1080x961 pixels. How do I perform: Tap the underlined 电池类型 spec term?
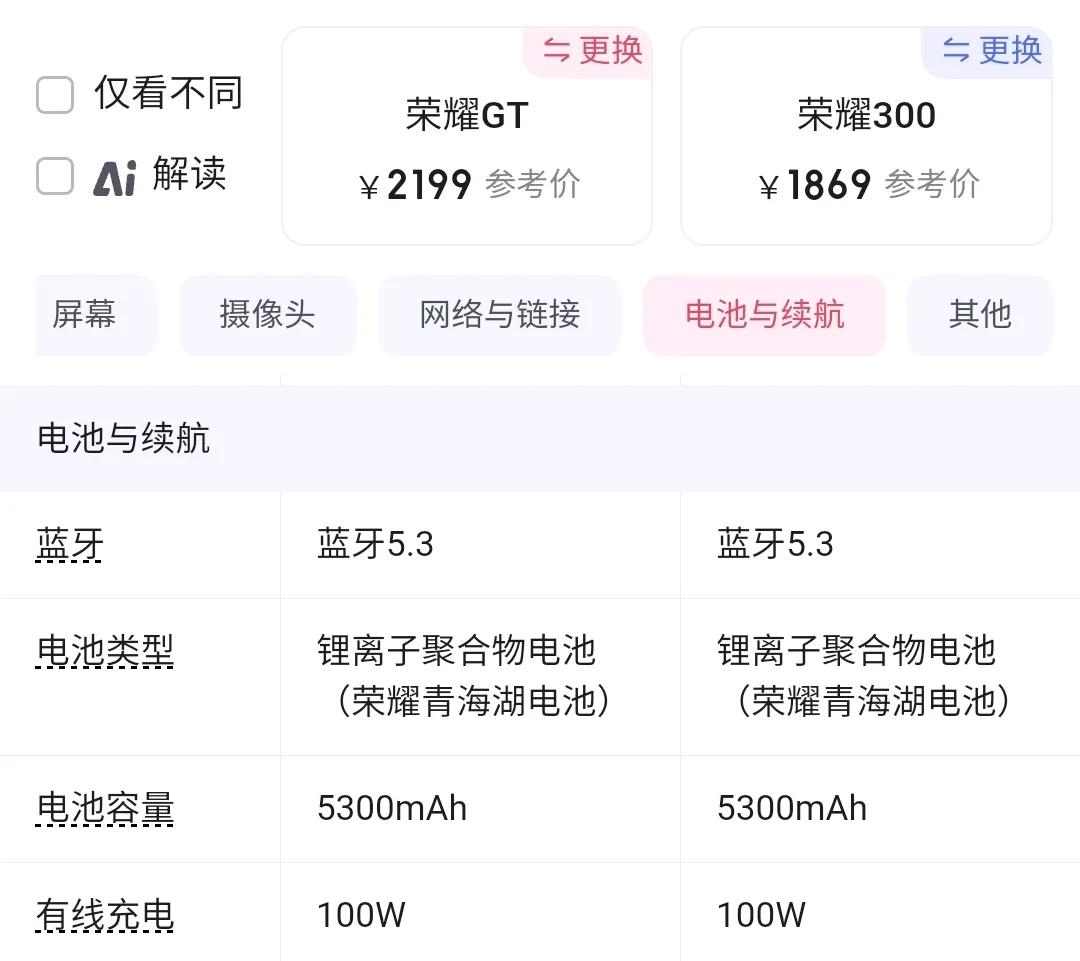click(104, 652)
